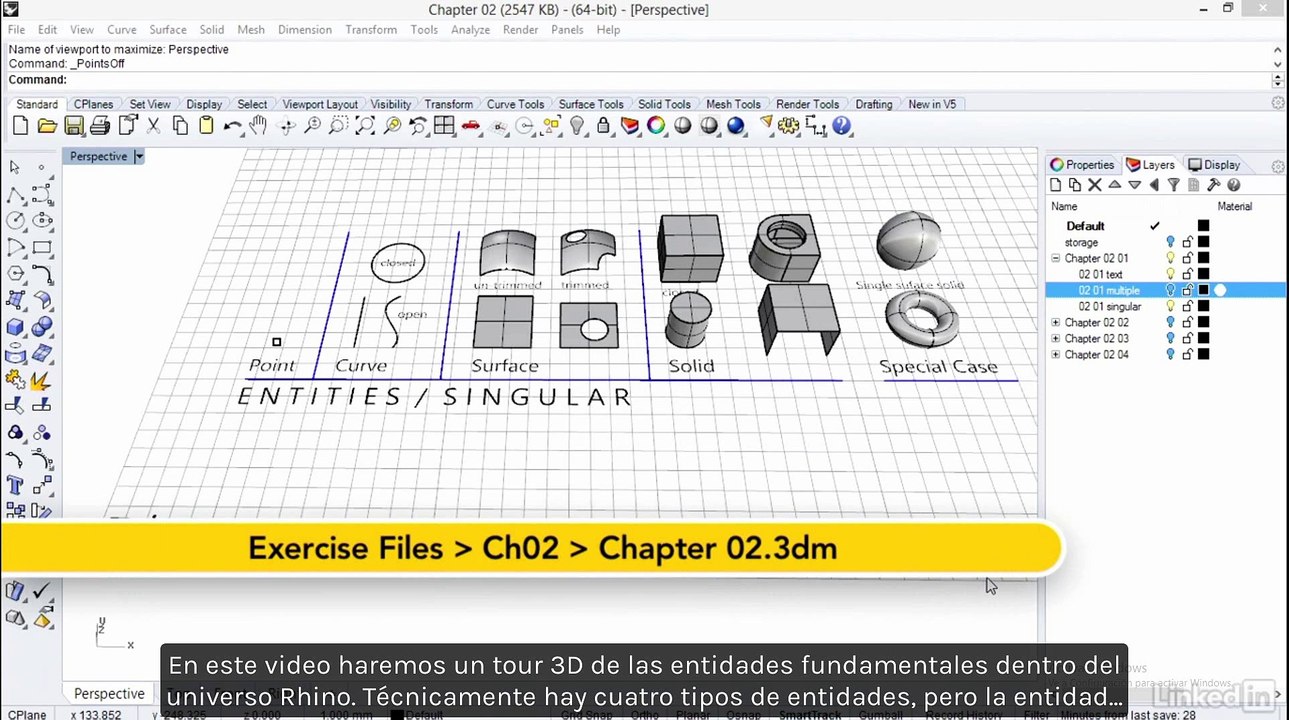Move layer up with the up triangle
1289x720 pixels.
point(1114,185)
